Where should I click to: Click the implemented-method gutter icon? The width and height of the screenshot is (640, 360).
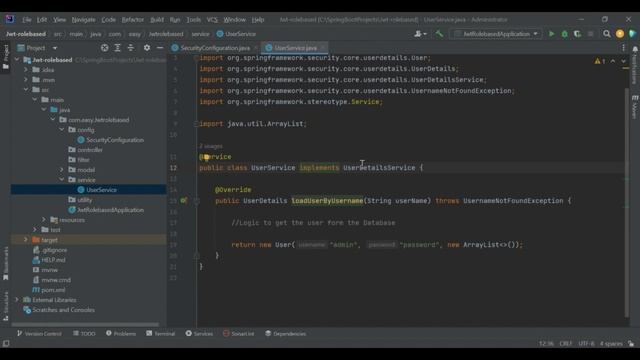click(184, 201)
